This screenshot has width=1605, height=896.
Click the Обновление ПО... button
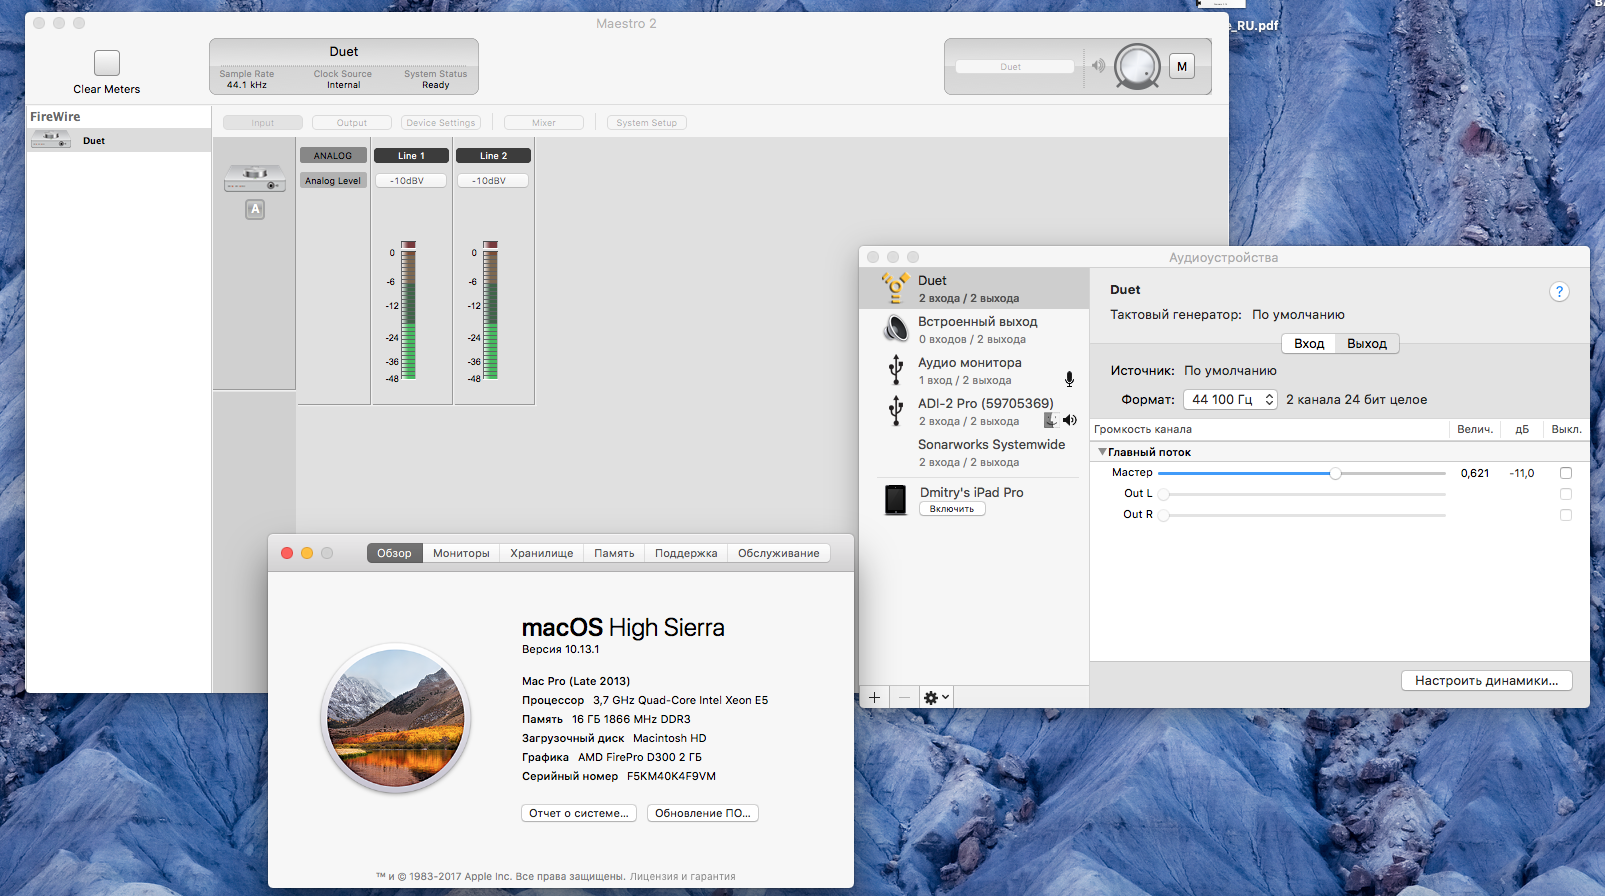click(x=703, y=813)
